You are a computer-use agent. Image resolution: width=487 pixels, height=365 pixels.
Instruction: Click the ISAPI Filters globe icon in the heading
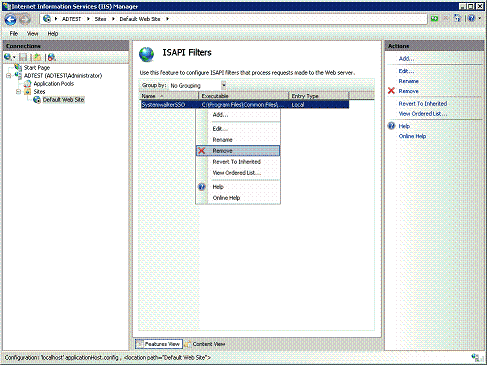coord(147,54)
